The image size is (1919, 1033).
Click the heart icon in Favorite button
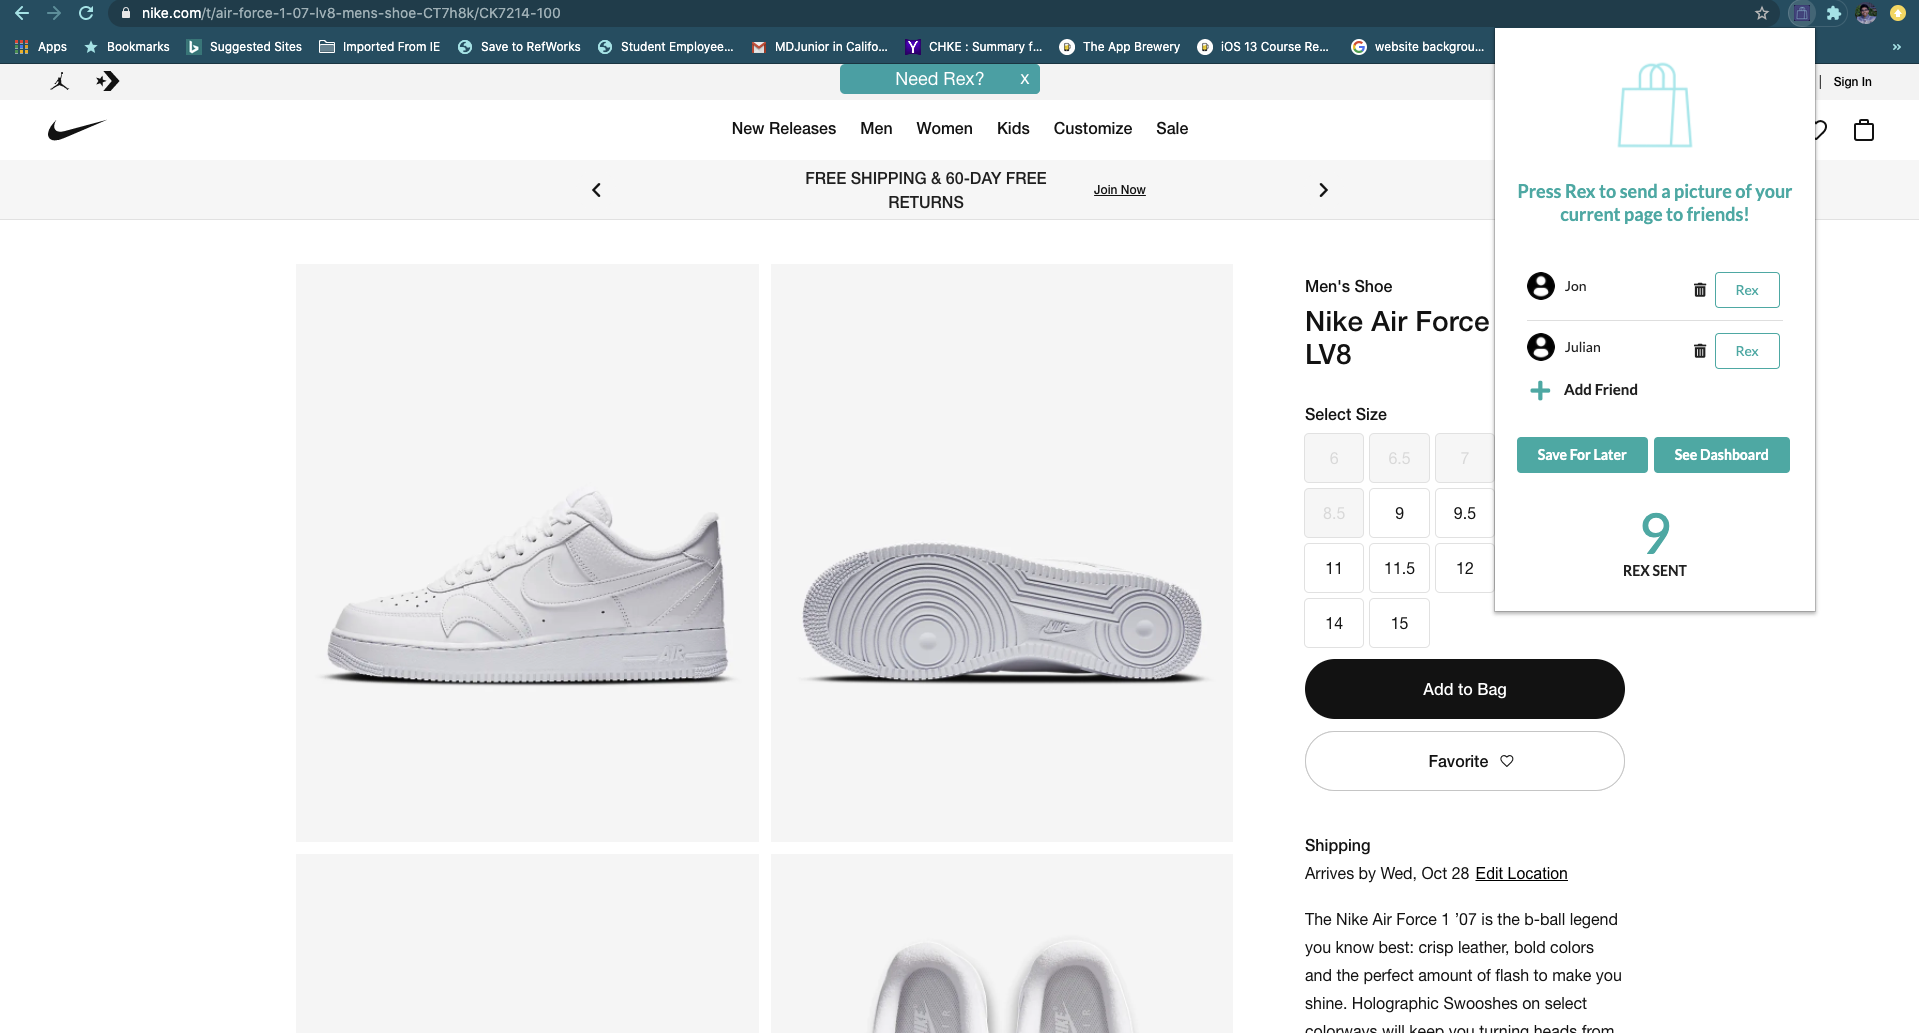pyautogui.click(x=1507, y=761)
